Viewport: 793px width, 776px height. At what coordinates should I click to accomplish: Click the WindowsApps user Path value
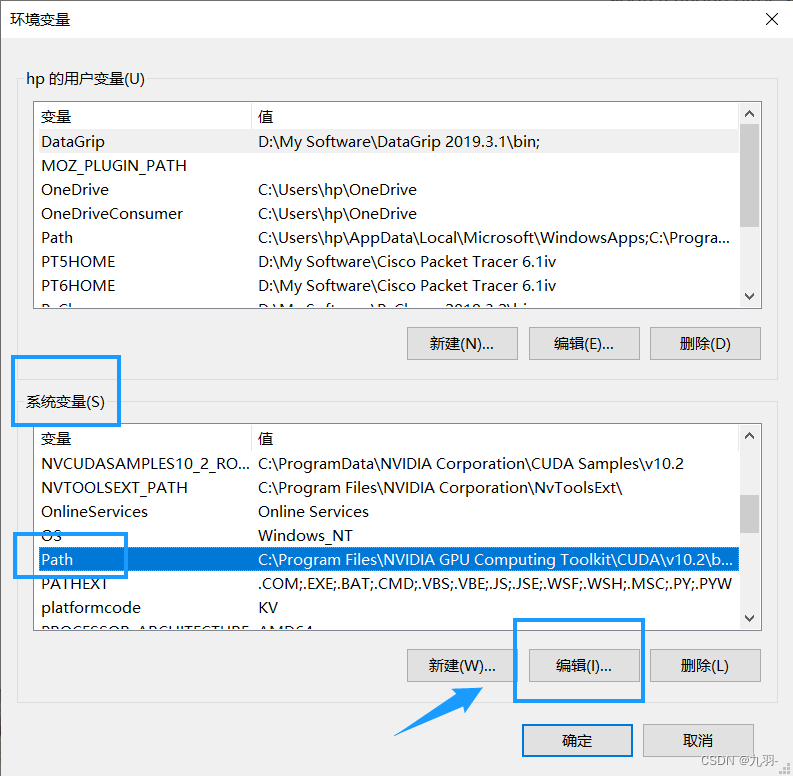[x=494, y=237]
